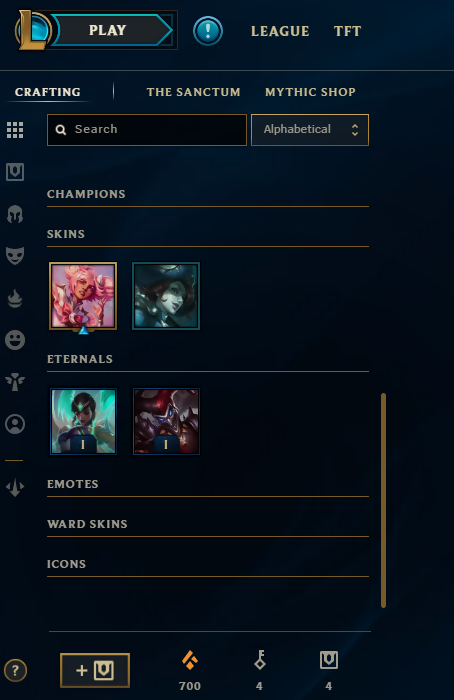
Task: Filter loot by Eternals flame icon
Action: point(15,298)
